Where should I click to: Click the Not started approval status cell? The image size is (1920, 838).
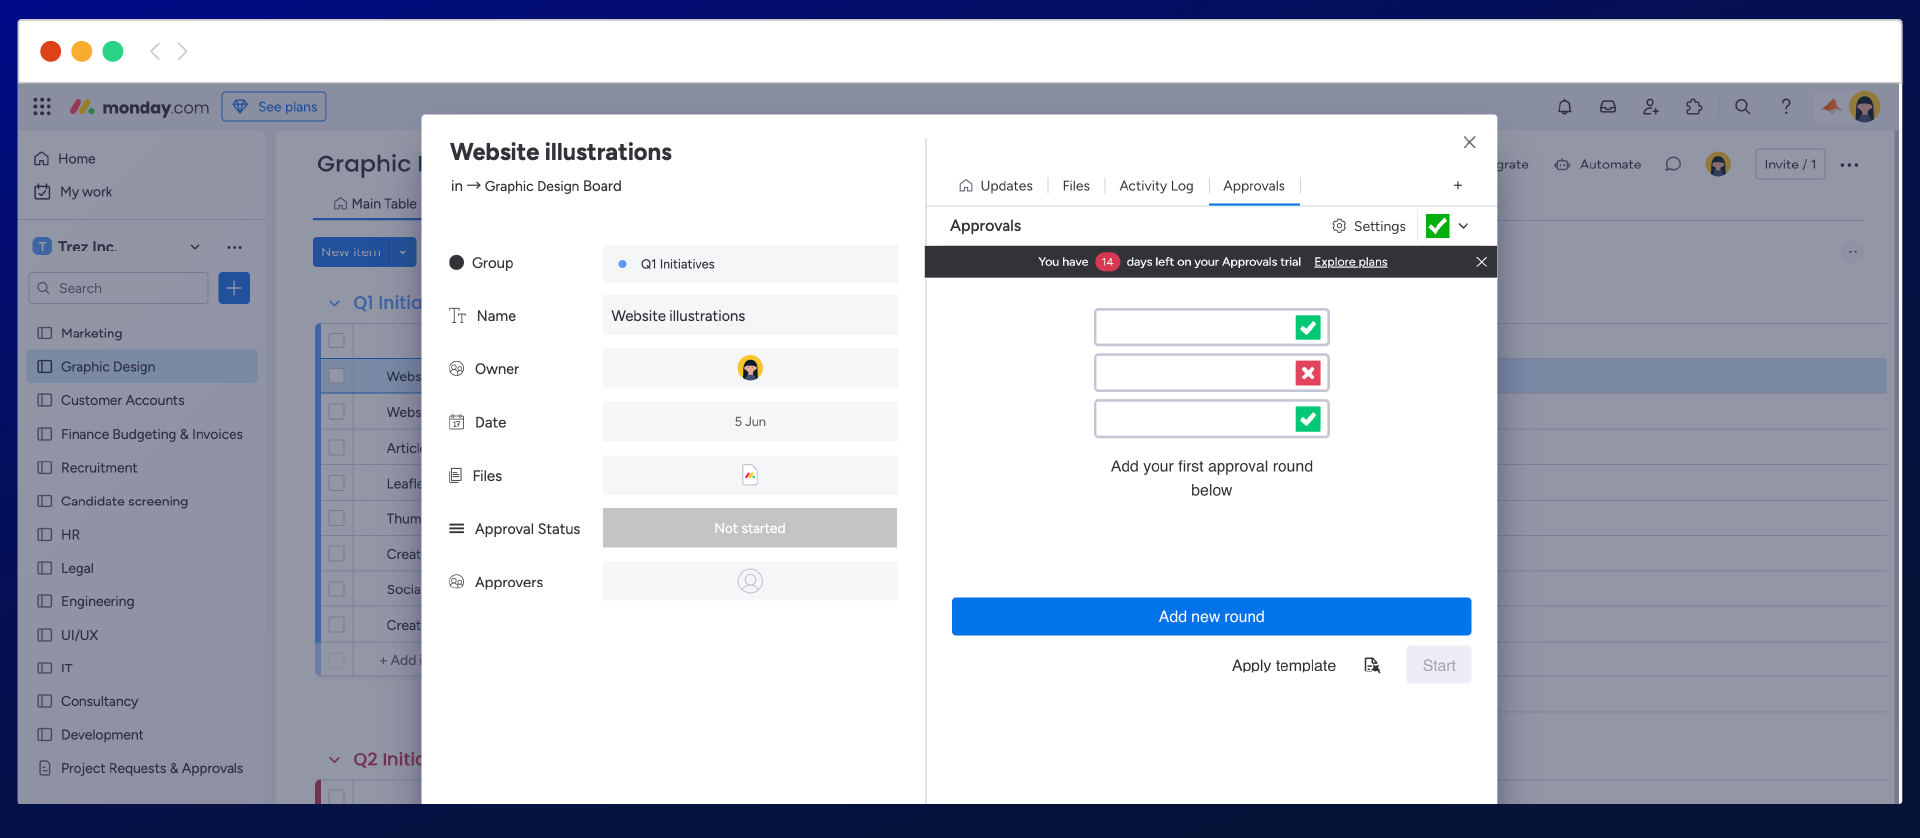tap(750, 528)
